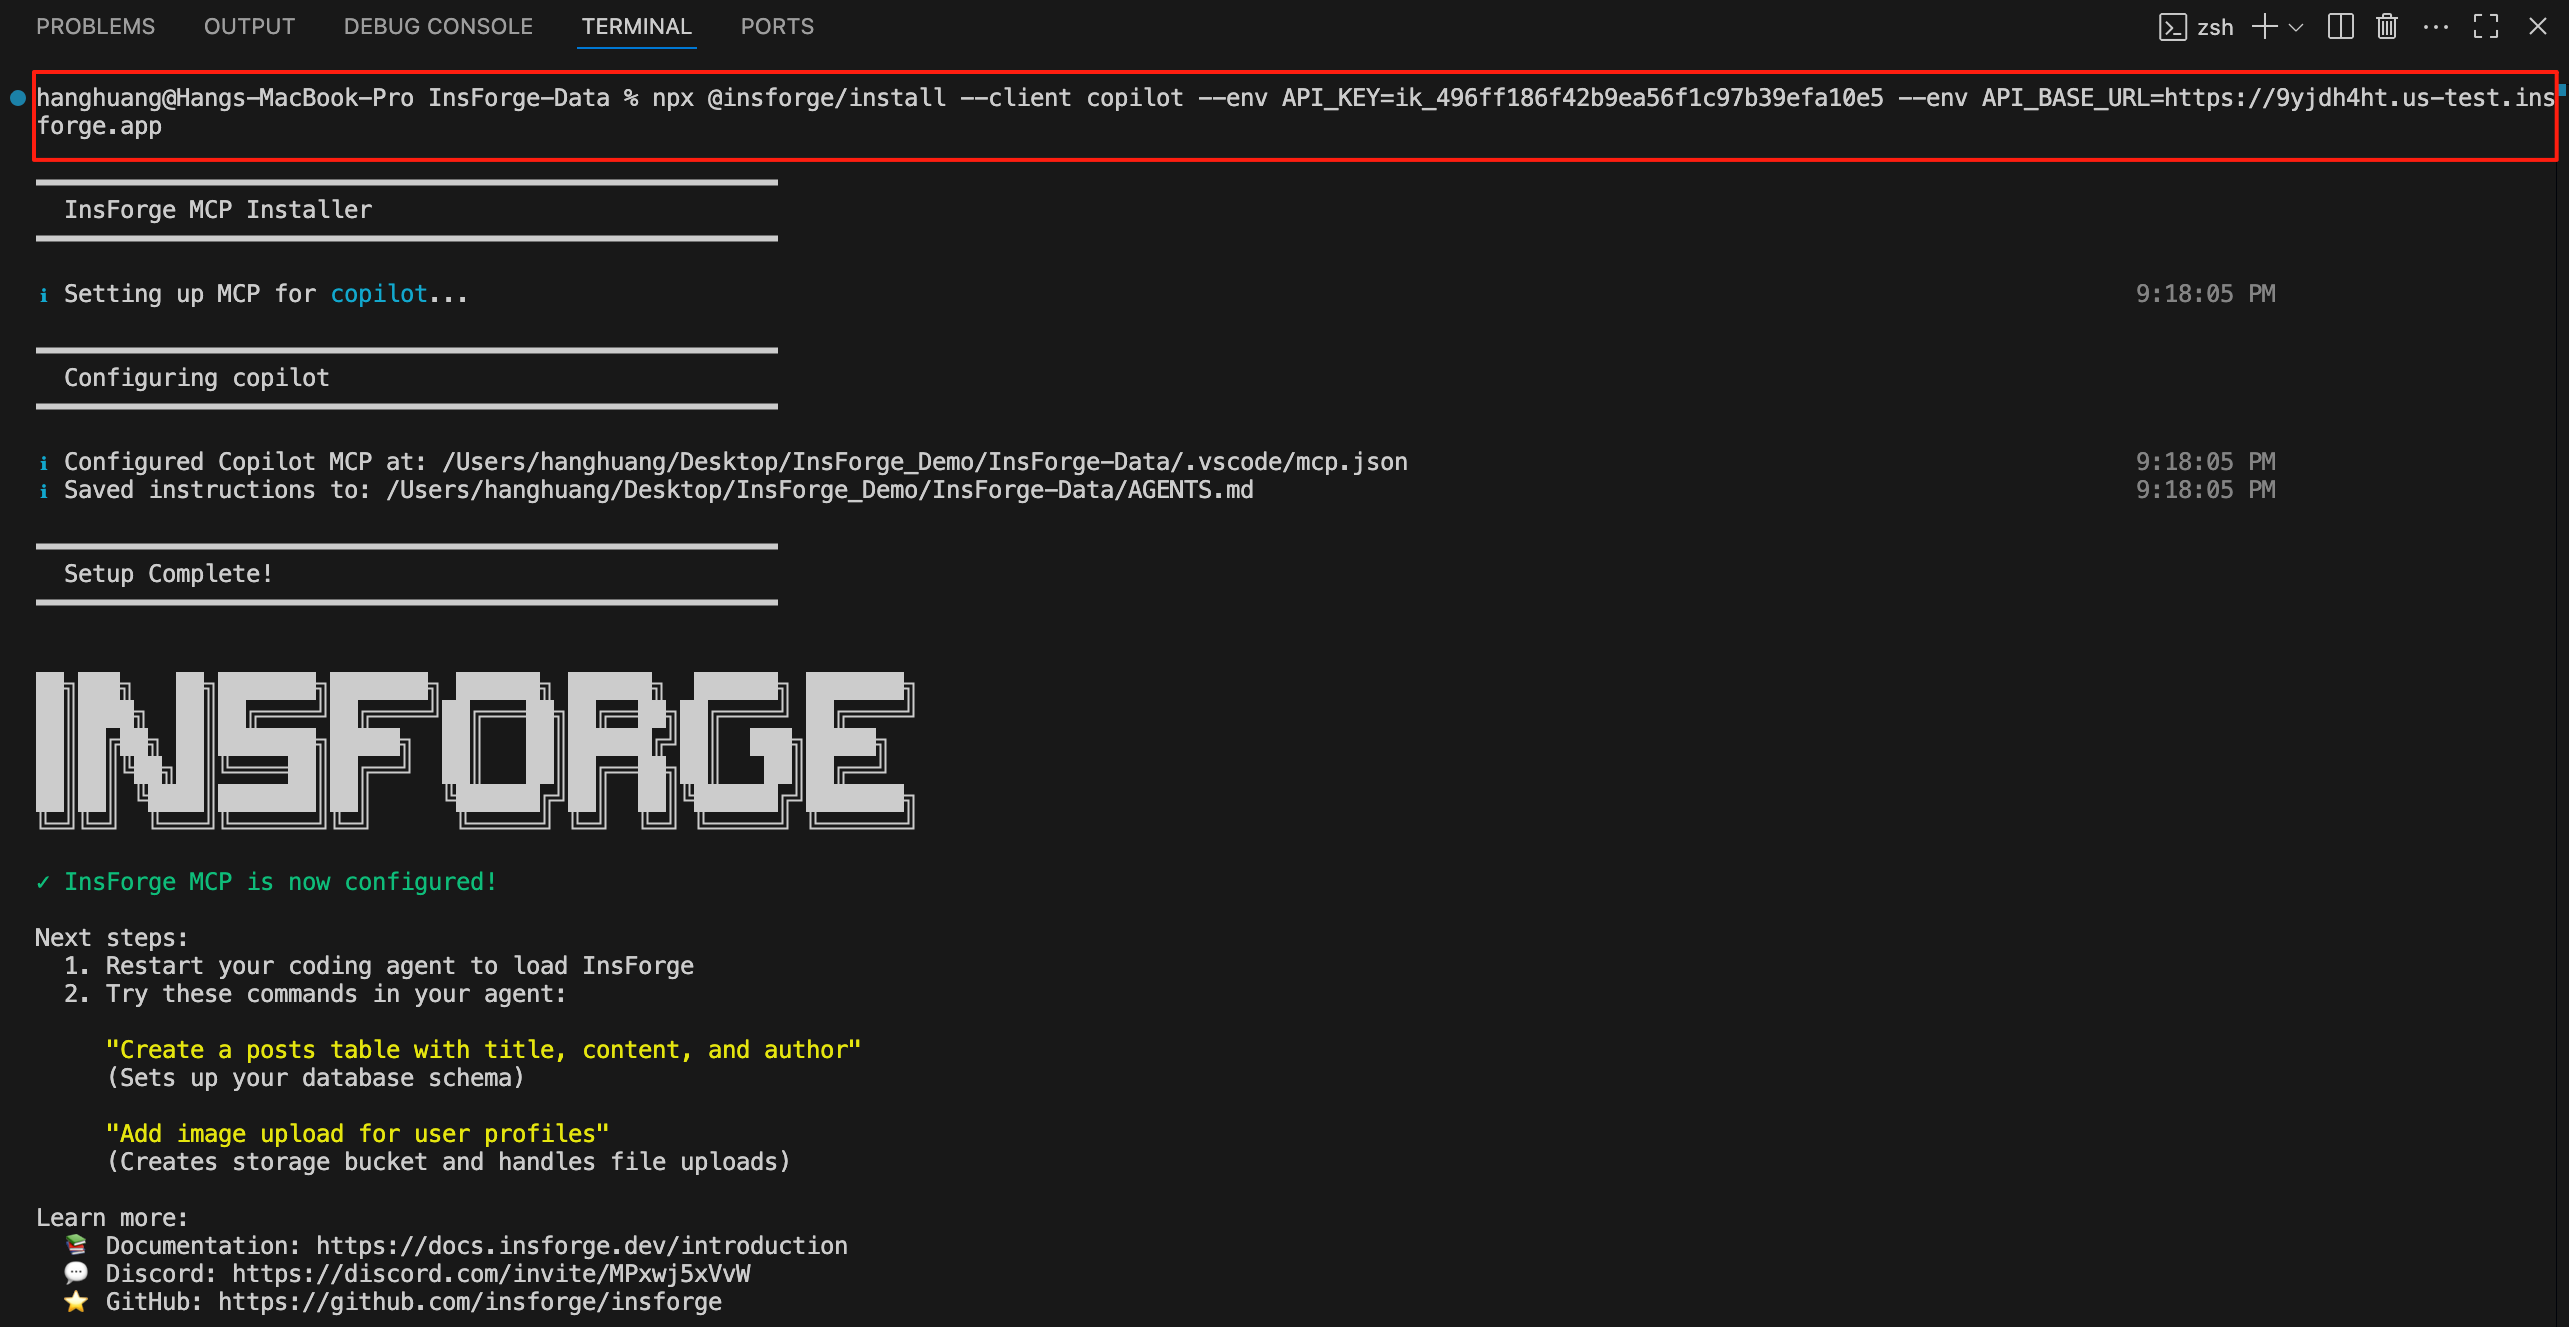Open the launch profile dropdown chevron
Viewport: 2570px width, 1328px height.
click(2297, 28)
